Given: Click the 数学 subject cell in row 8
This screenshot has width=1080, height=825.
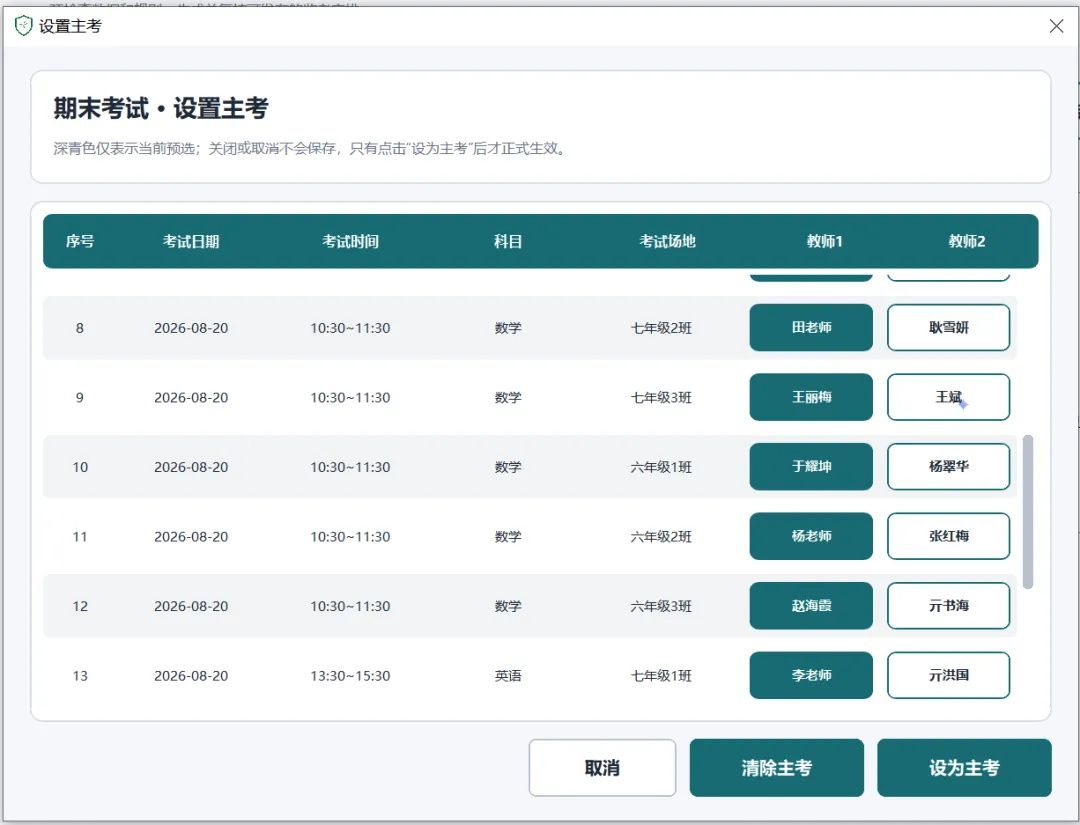Looking at the screenshot, I should pos(508,328).
